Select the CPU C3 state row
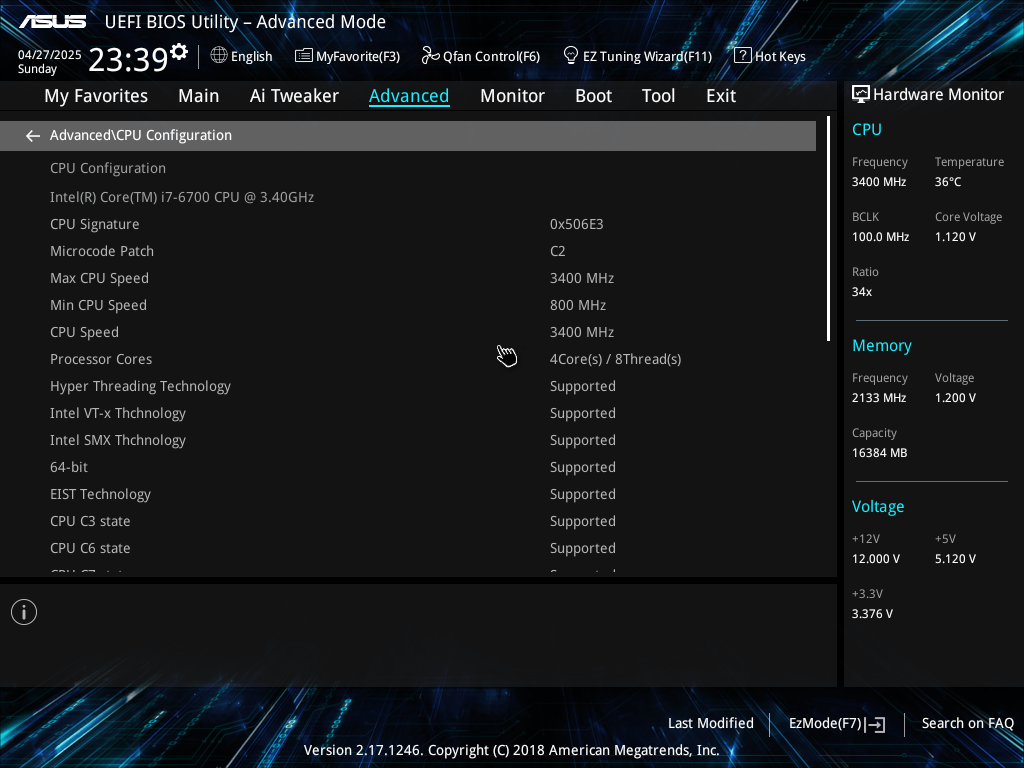This screenshot has width=1024, height=768. tap(408, 521)
